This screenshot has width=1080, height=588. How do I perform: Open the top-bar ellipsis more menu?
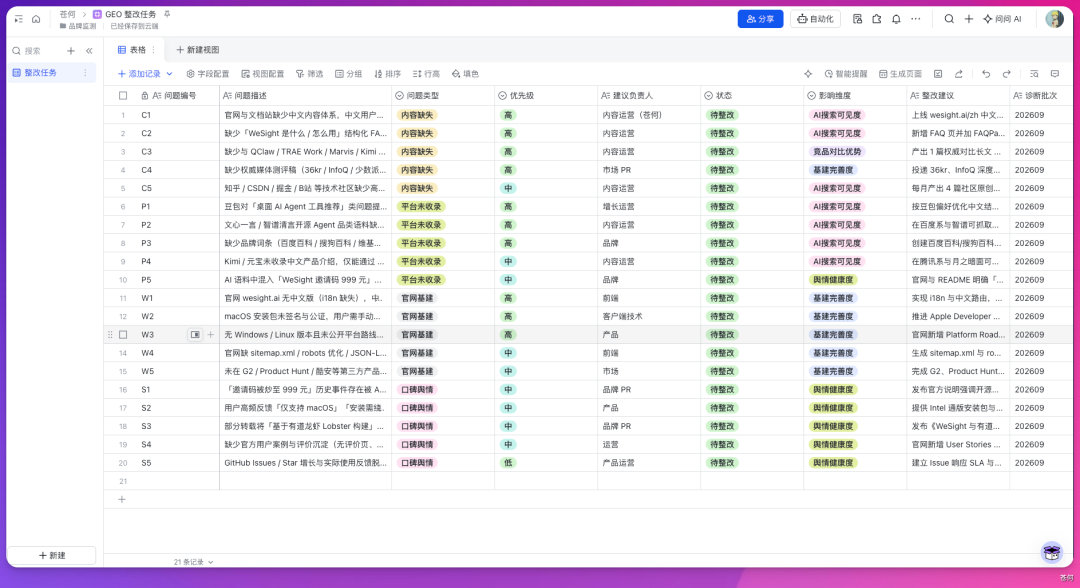915,19
